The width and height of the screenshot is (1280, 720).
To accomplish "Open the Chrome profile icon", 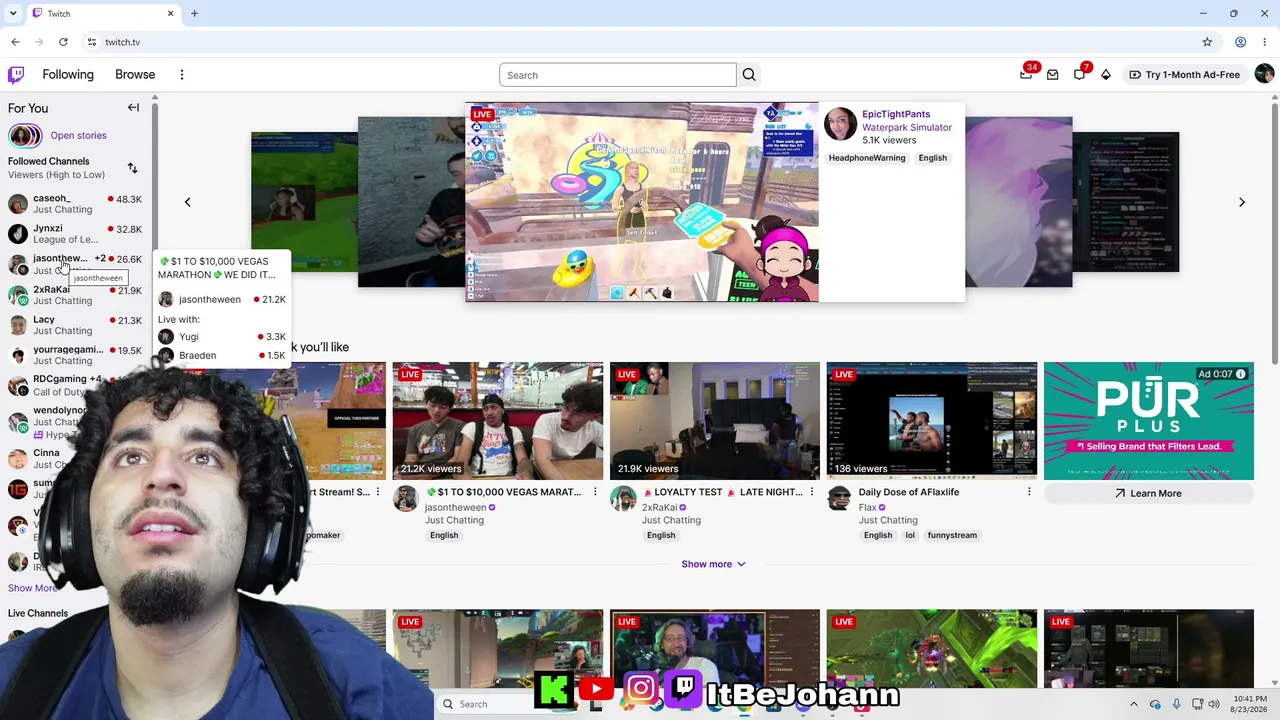I will click(x=1240, y=42).
